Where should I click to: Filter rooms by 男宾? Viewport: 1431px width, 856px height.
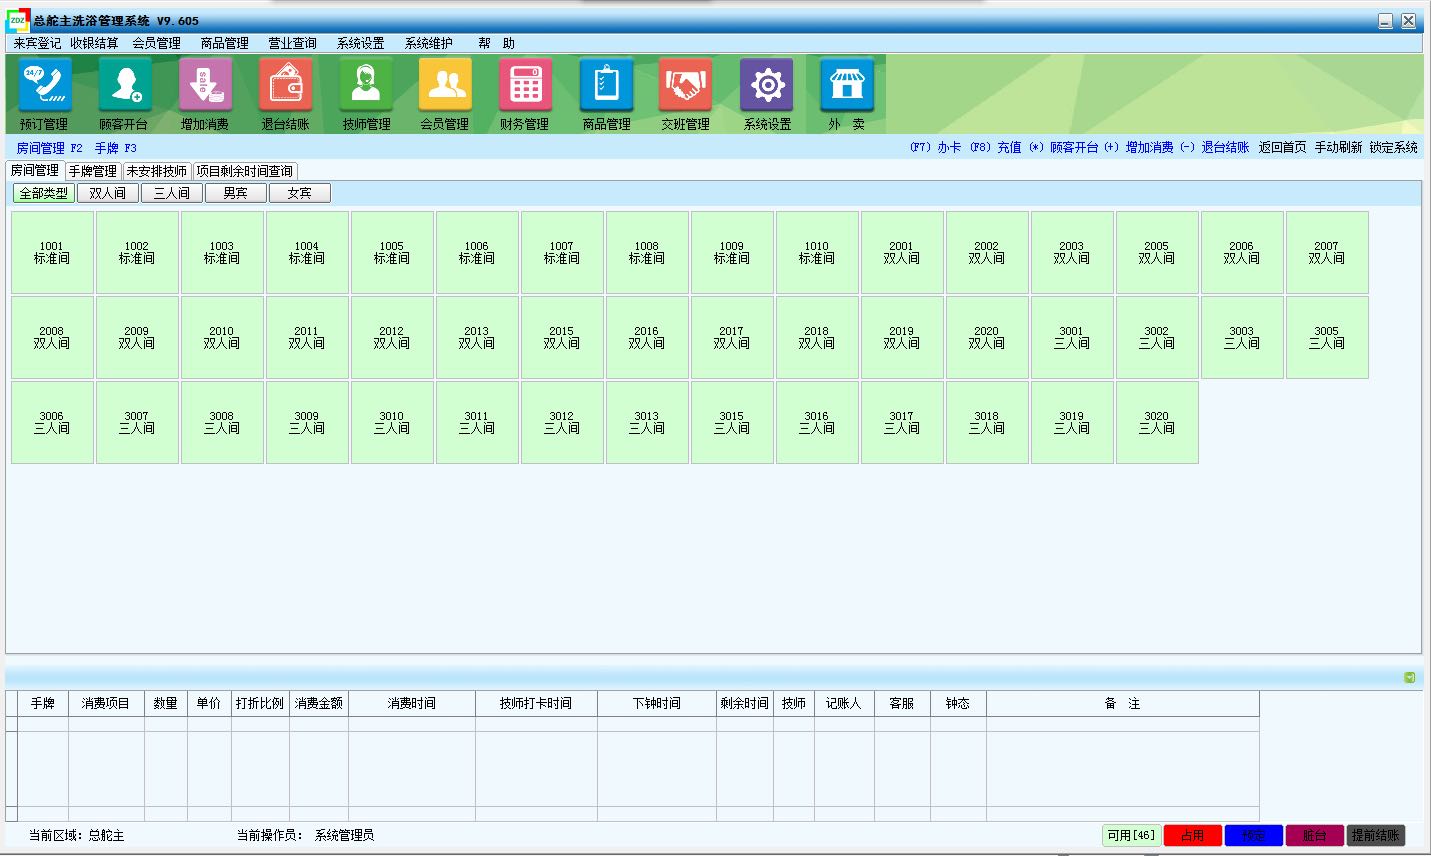236,193
